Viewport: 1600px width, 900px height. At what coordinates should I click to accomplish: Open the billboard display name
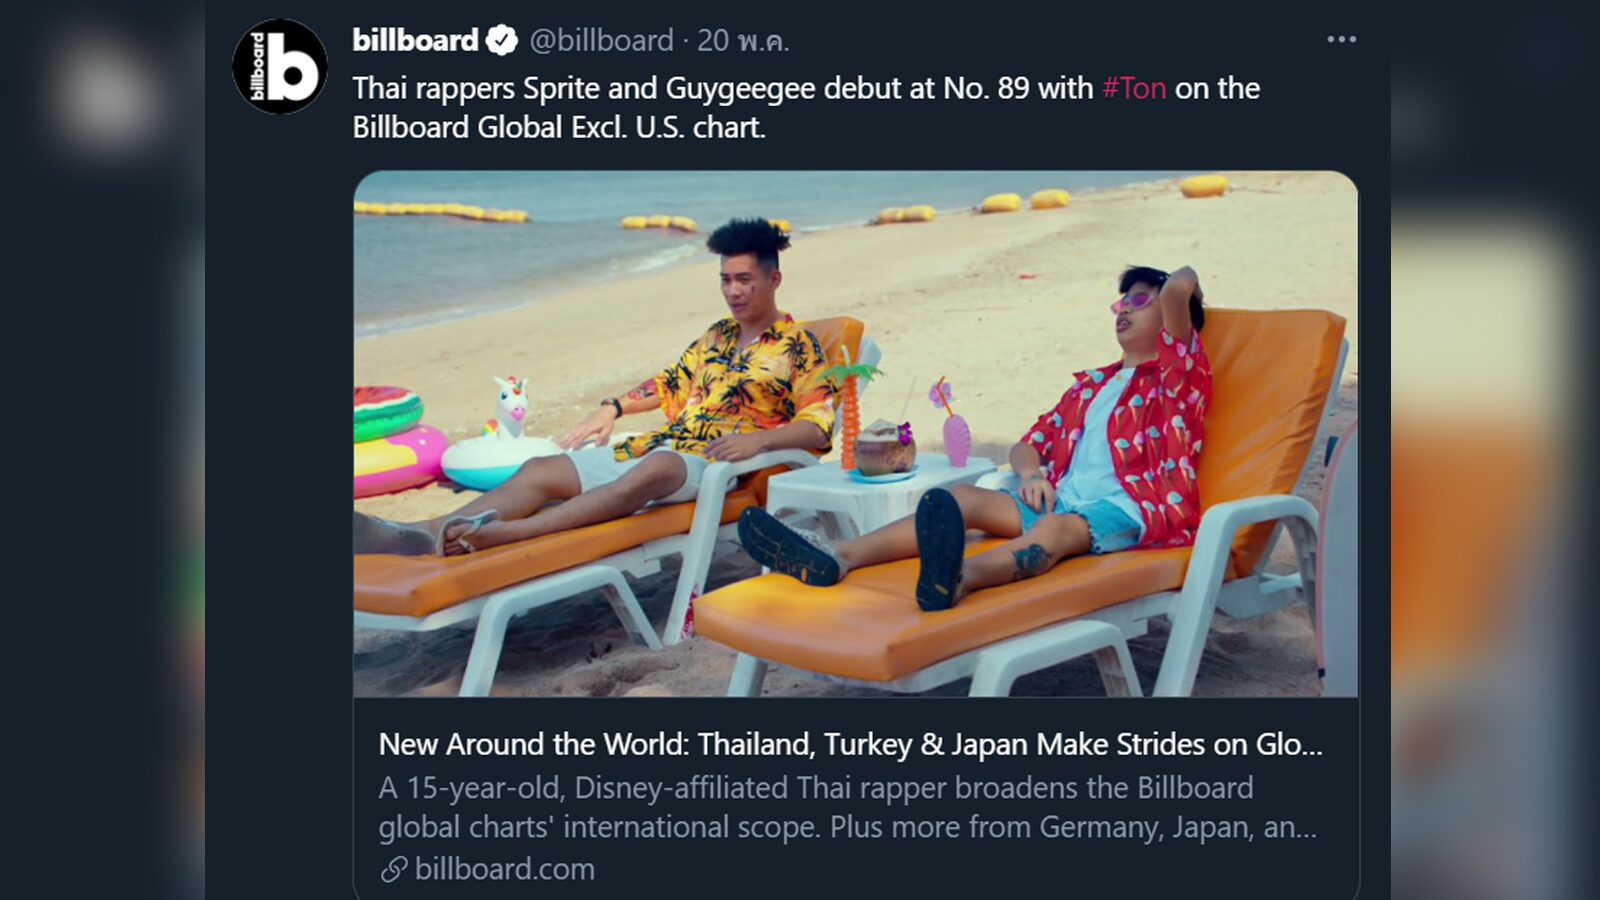(x=415, y=40)
